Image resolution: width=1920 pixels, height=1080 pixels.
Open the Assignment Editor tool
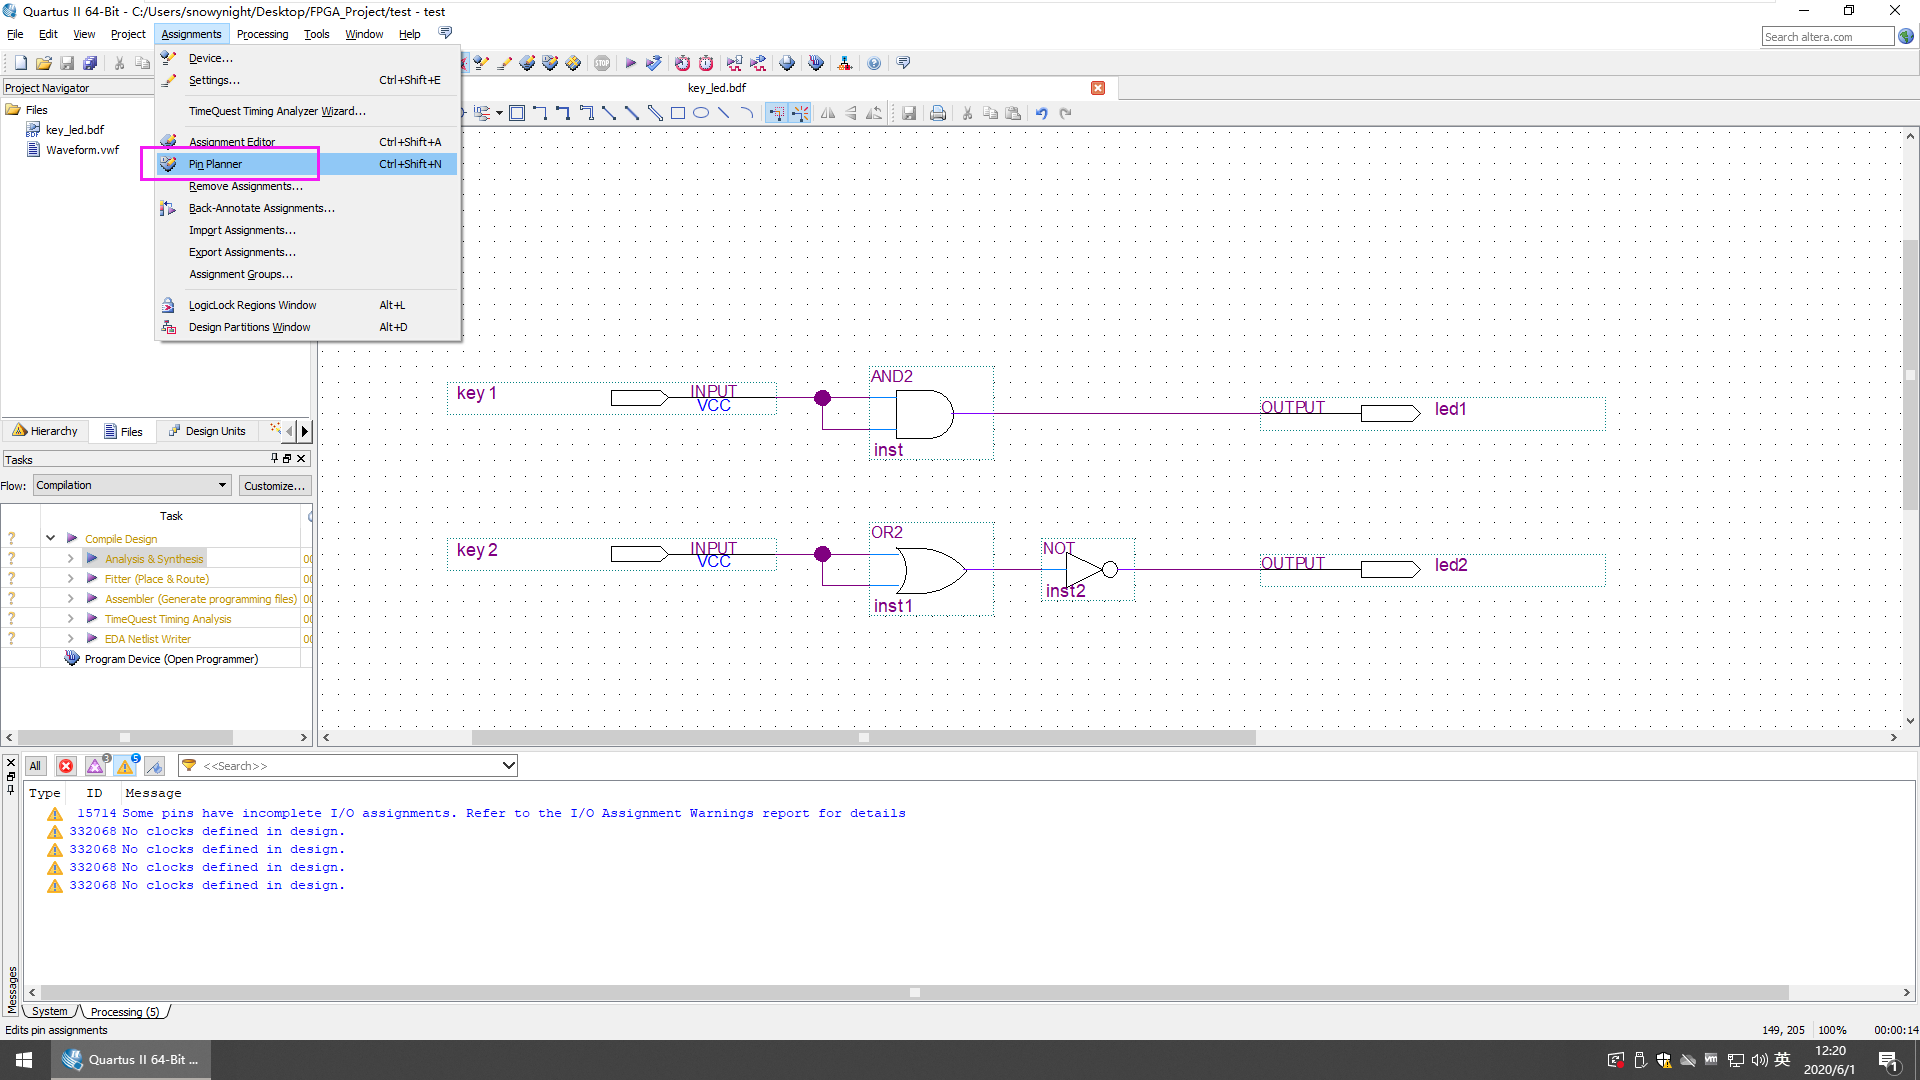coord(232,141)
